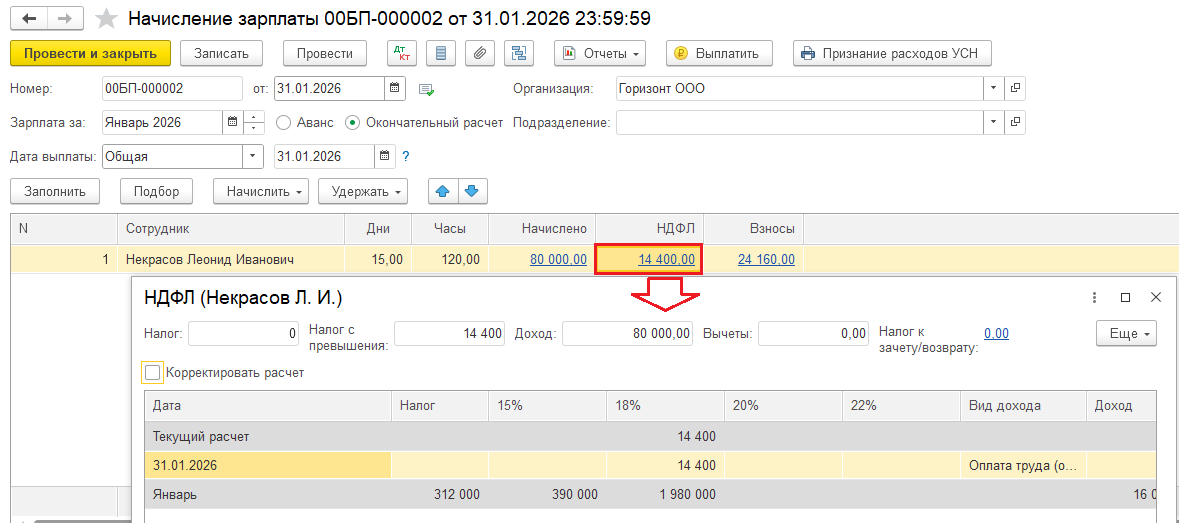Open related documents structure icon
Viewport: 1179px width, 523px height.
[519, 53]
